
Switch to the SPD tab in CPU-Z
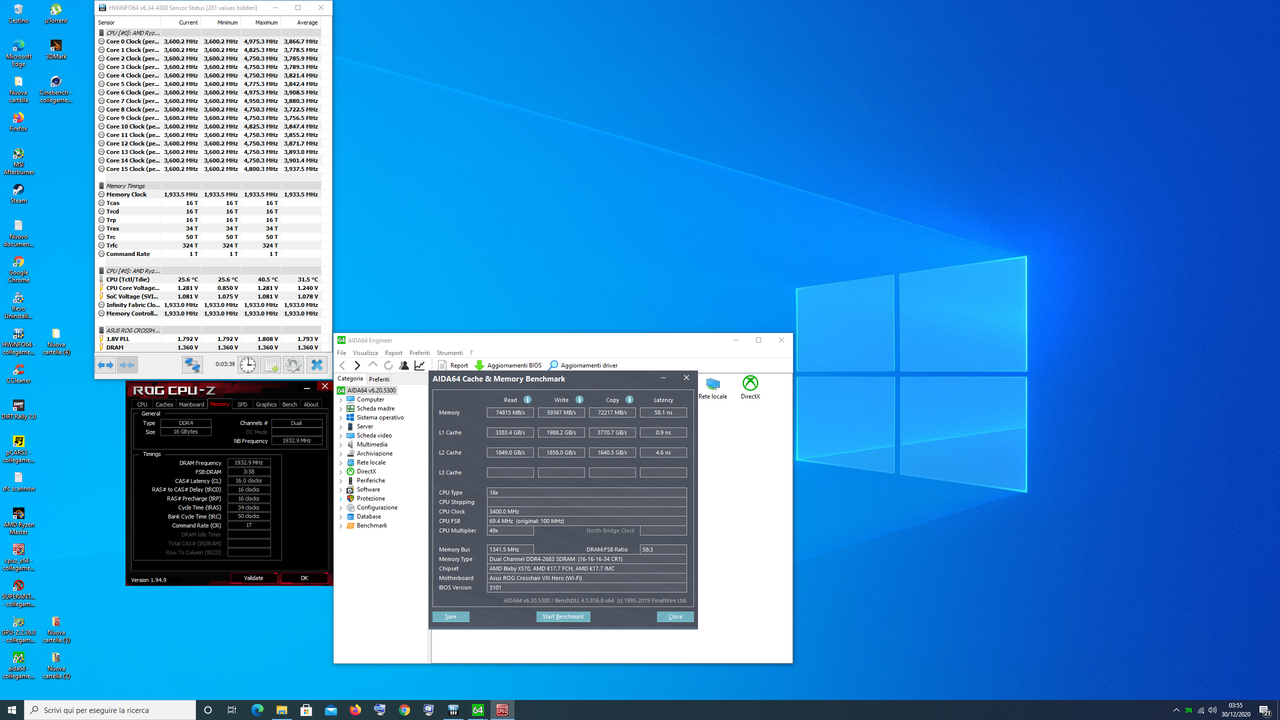243,404
